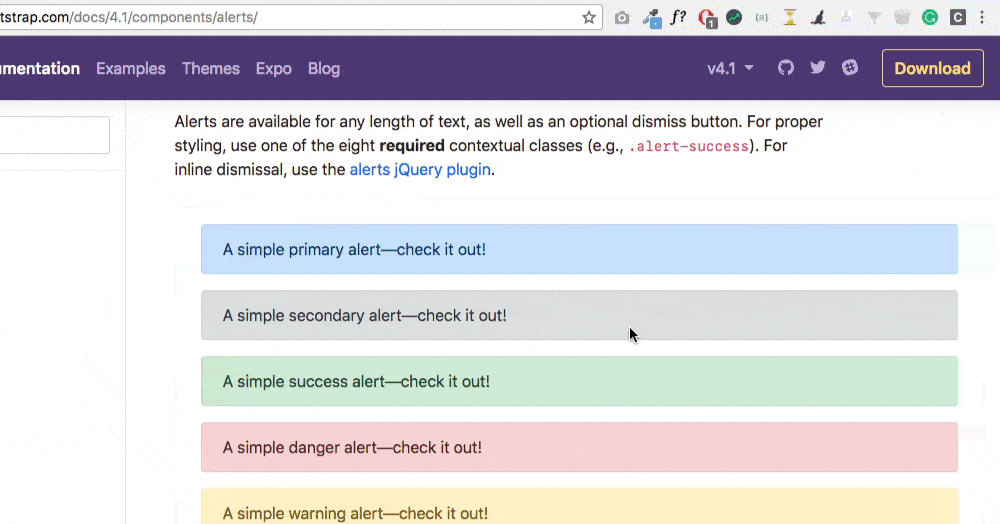Click the Download button
This screenshot has width=1000, height=524.
(932, 68)
